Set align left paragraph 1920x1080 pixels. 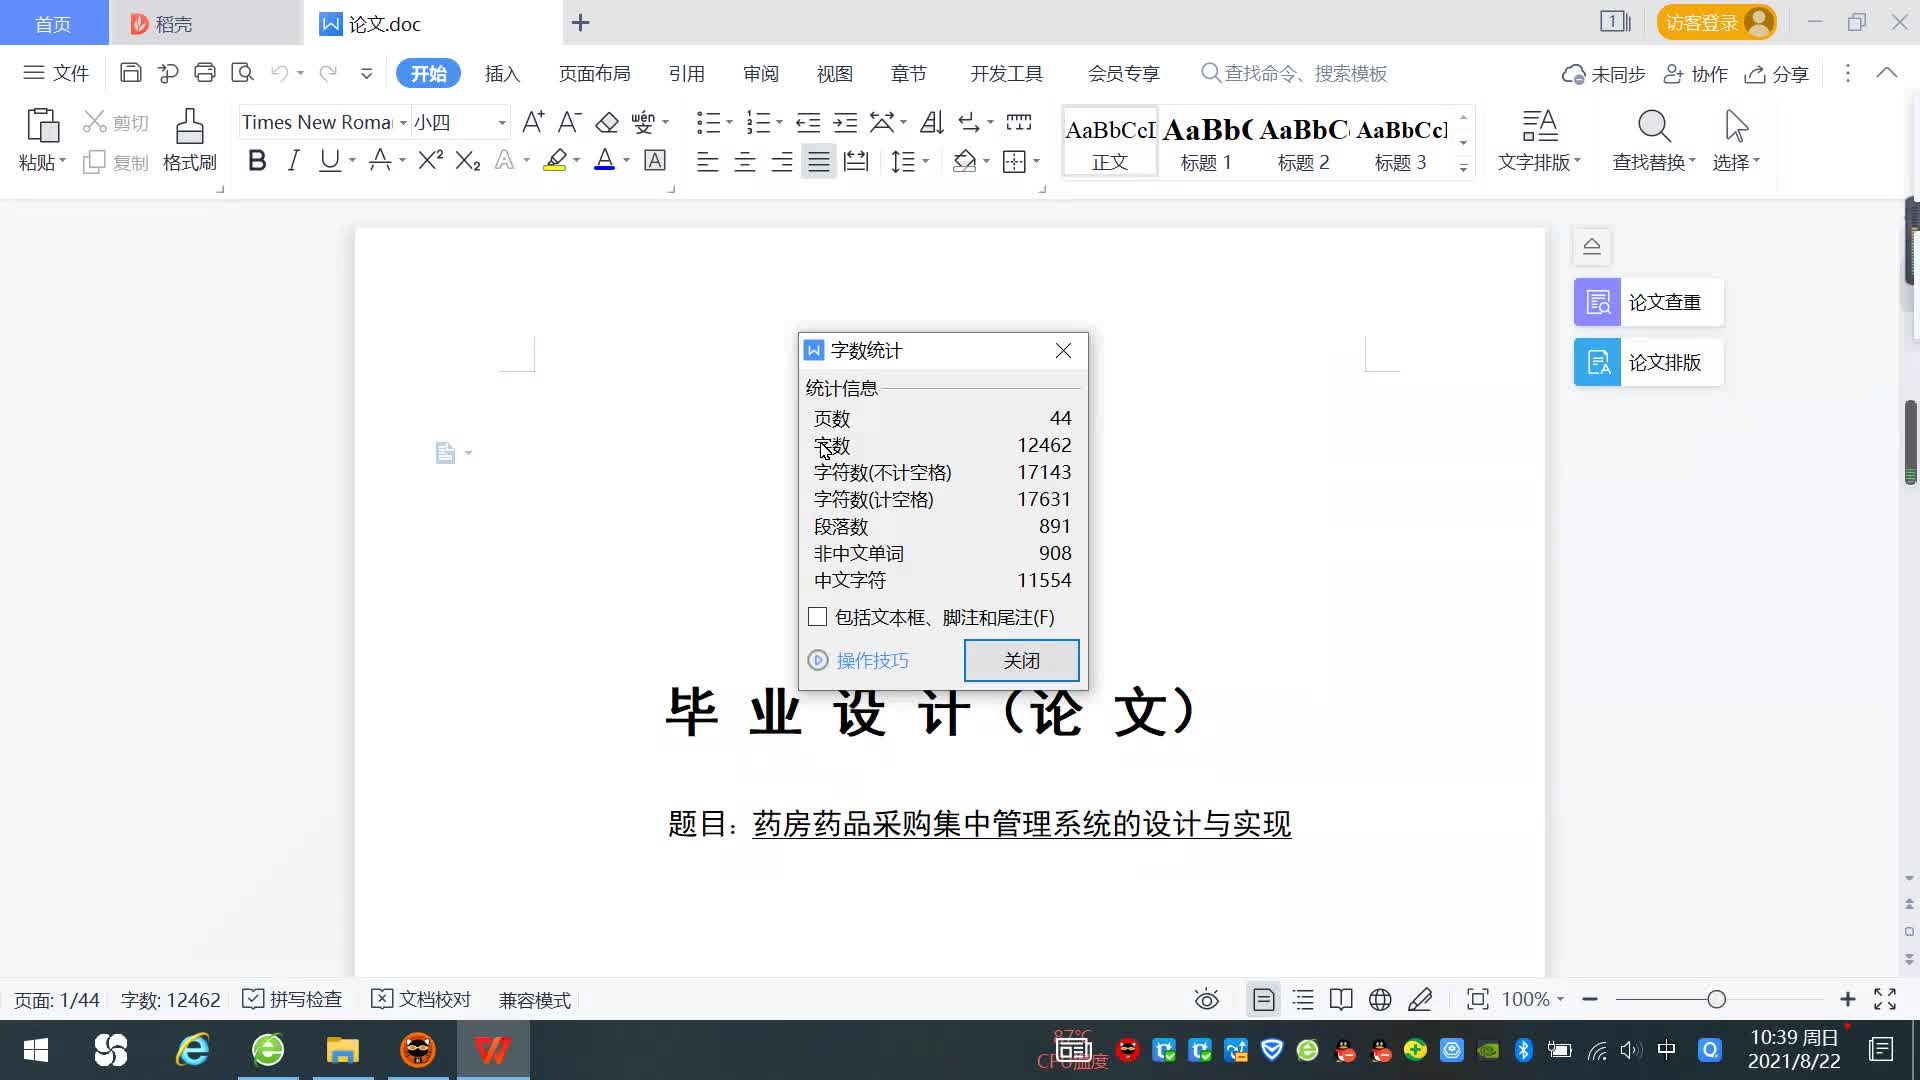[x=708, y=161]
